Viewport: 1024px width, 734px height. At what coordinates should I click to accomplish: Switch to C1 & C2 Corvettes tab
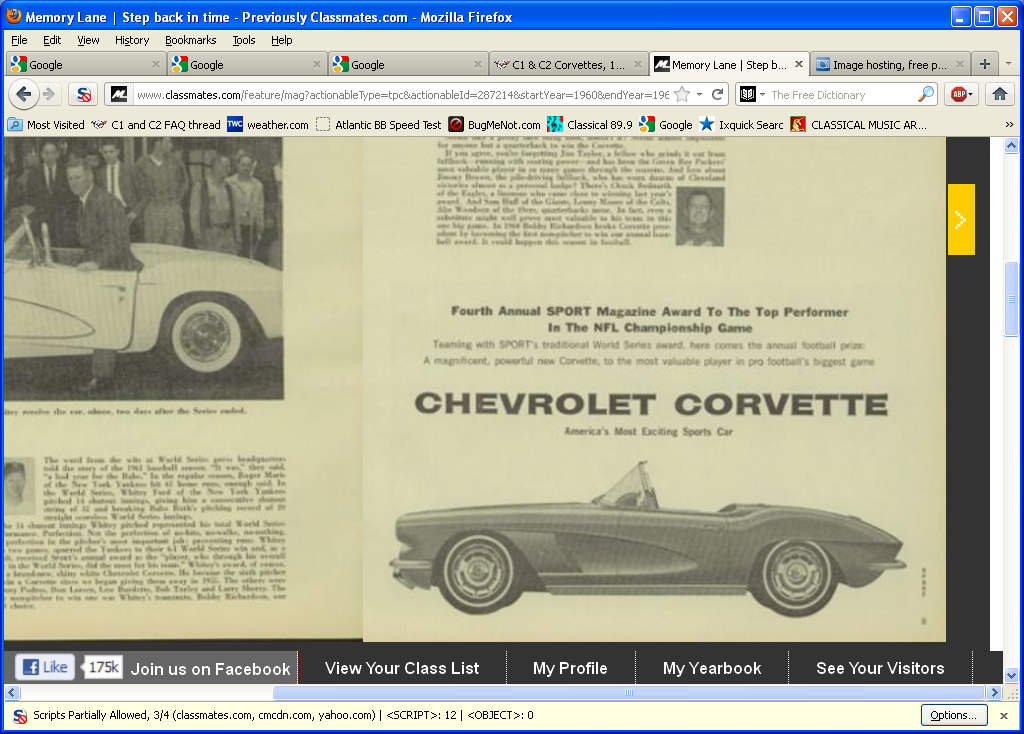[568, 64]
